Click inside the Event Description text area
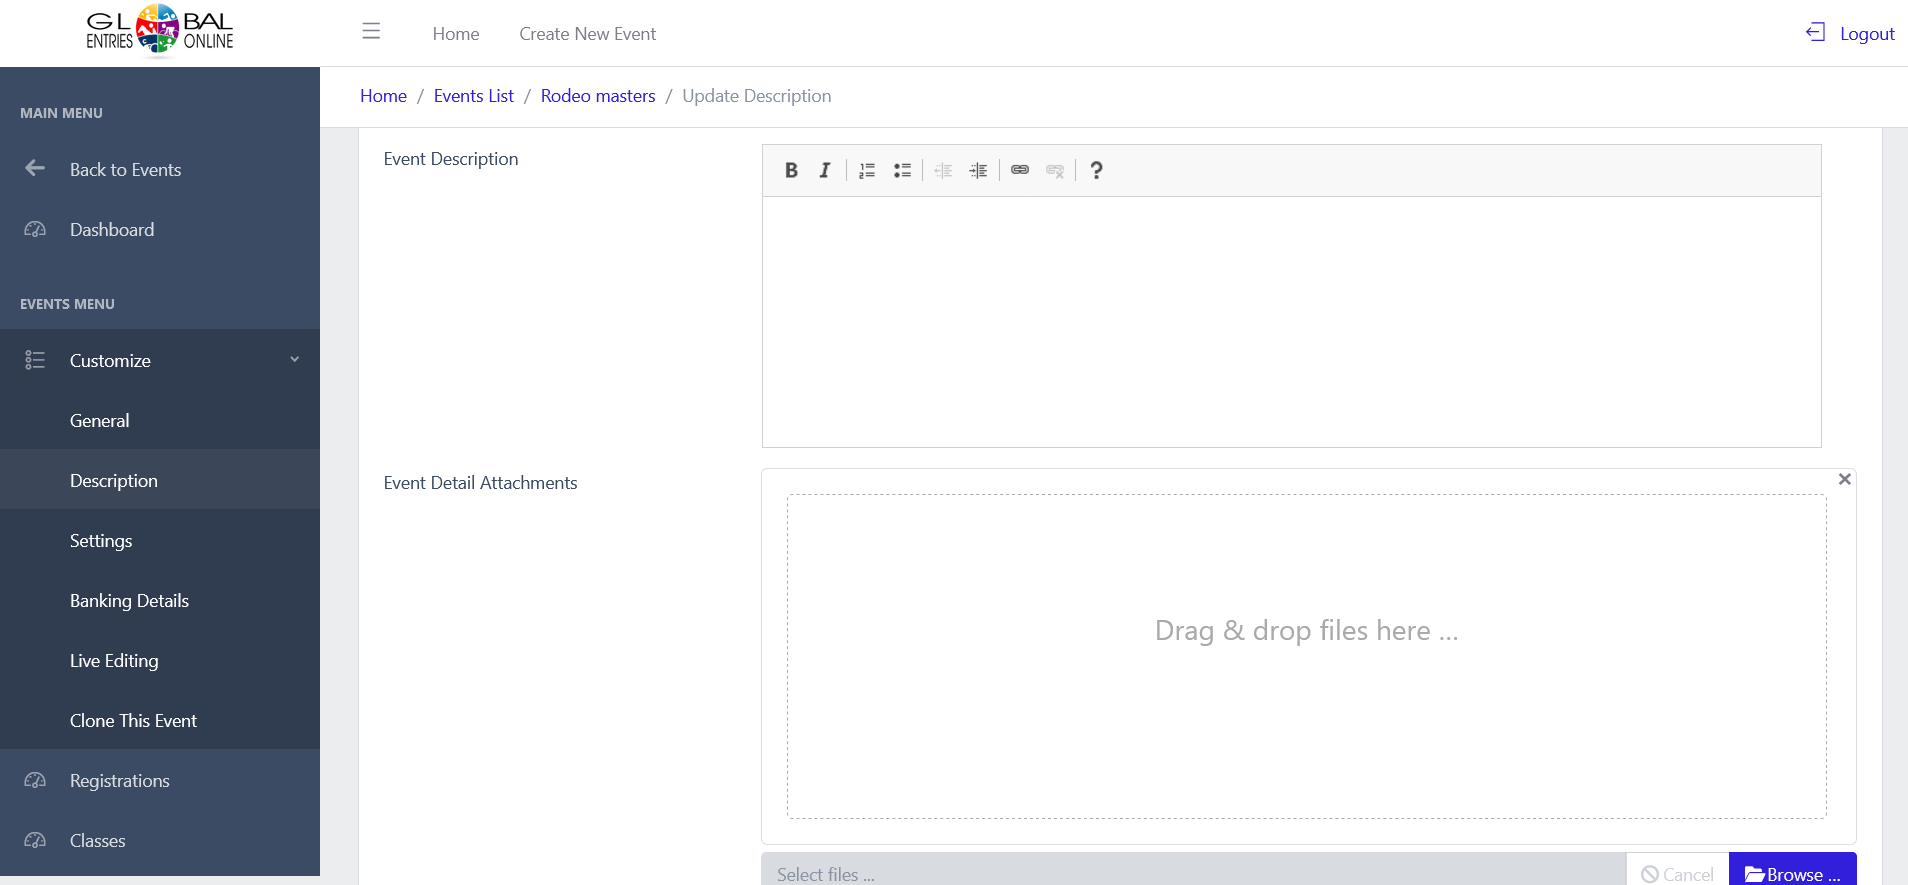Viewport: 1908px width, 885px height. [x=1290, y=321]
